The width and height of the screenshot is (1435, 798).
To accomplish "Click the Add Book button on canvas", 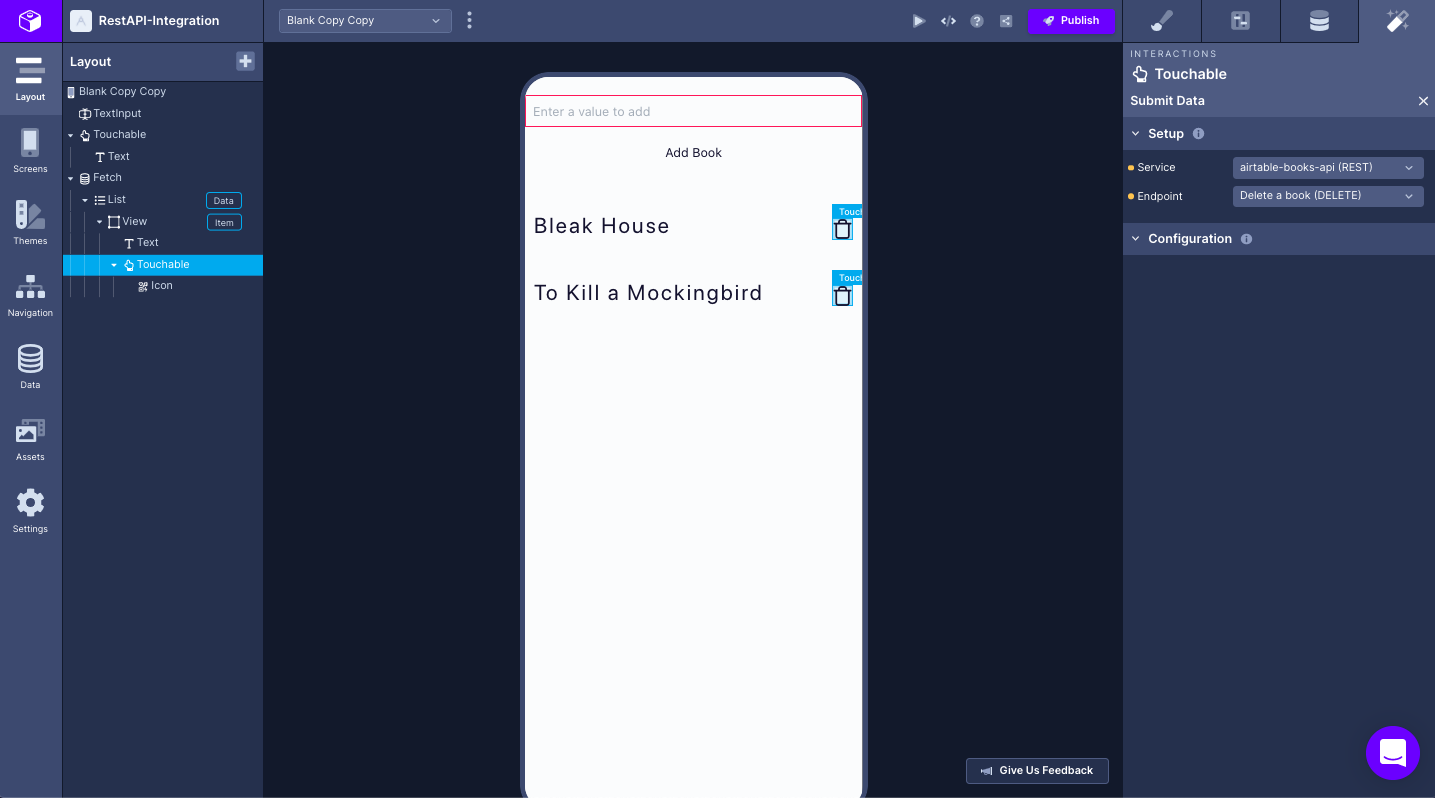I will click(694, 153).
